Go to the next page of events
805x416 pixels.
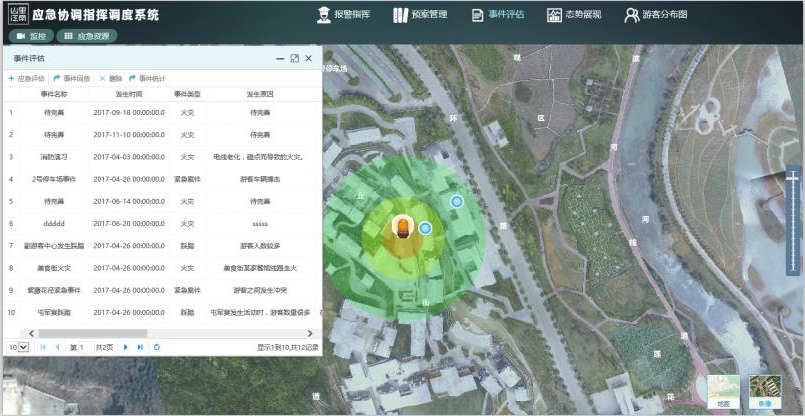click(125, 347)
